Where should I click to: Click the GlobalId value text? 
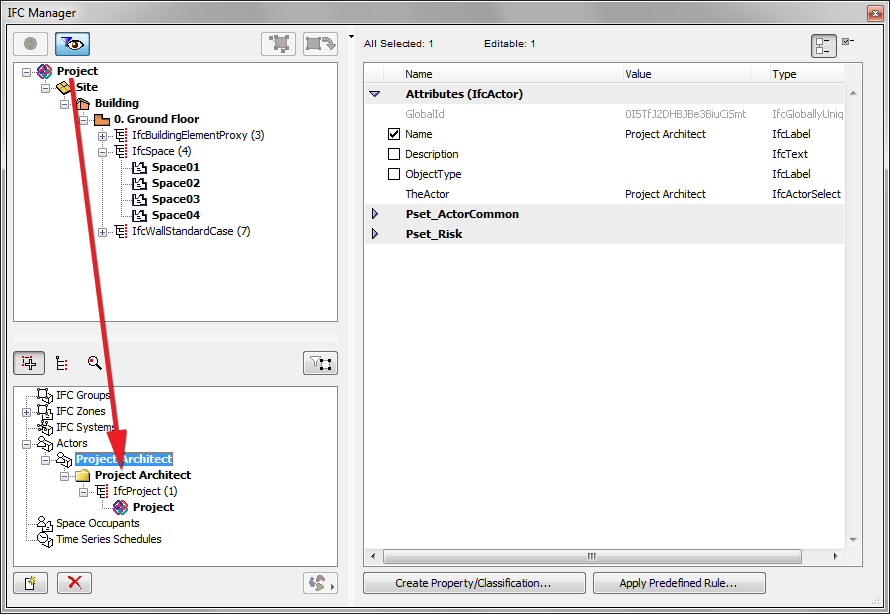(x=686, y=114)
